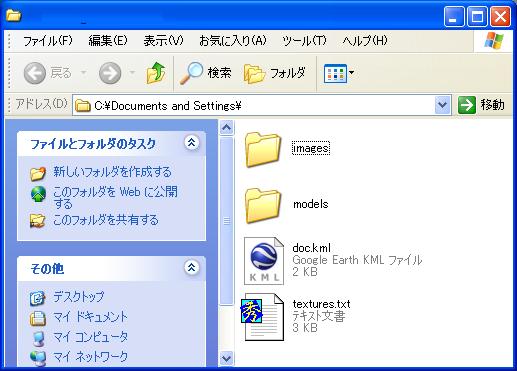Click the doc.kml file name
The image size is (517, 371).
tap(311, 248)
